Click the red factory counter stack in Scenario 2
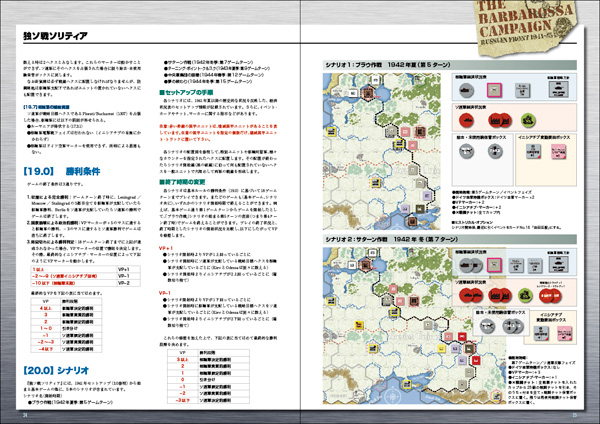 [x=500, y=295]
